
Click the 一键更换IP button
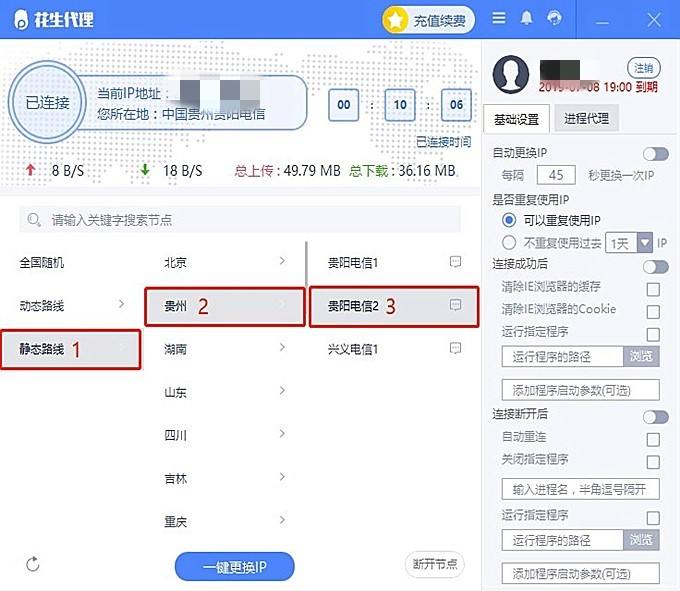(235, 566)
